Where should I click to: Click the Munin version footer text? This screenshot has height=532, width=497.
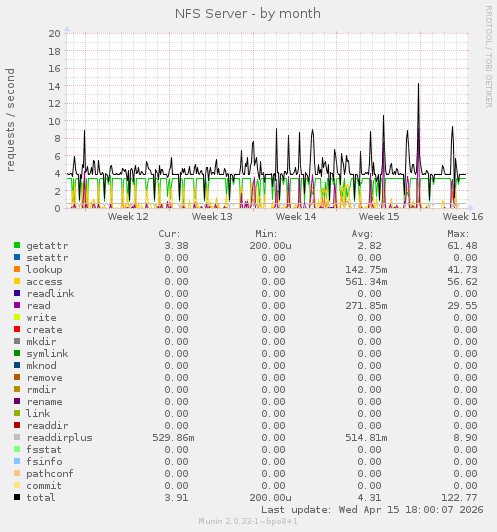coord(248,521)
